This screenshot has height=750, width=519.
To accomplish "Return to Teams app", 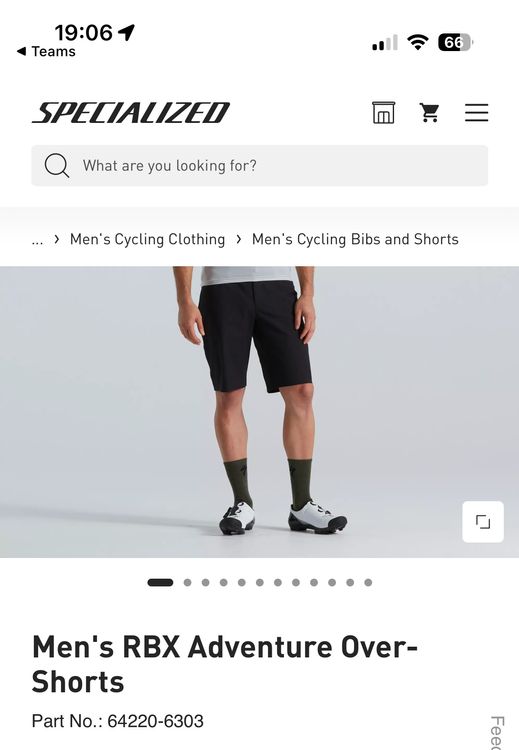I will (46, 51).
